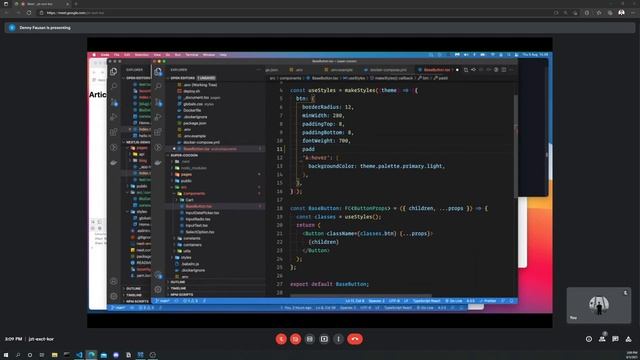Open Extensions icon in back VS Code window
The width and height of the screenshot is (640, 360).
coord(114,132)
